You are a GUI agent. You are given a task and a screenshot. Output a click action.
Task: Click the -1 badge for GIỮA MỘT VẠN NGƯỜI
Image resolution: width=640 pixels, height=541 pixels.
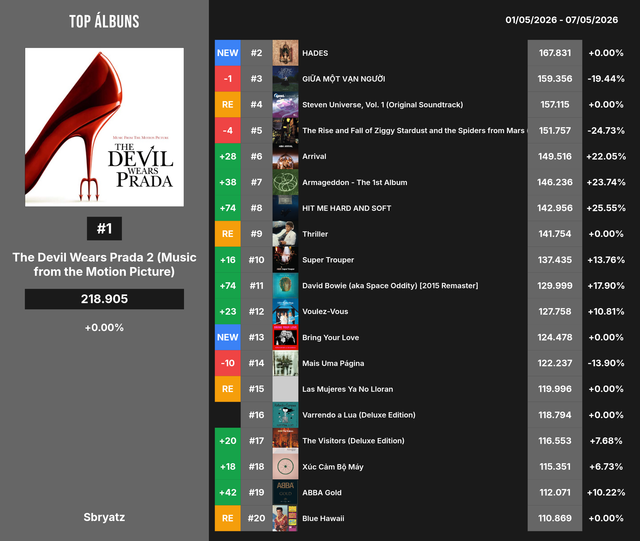(228, 79)
